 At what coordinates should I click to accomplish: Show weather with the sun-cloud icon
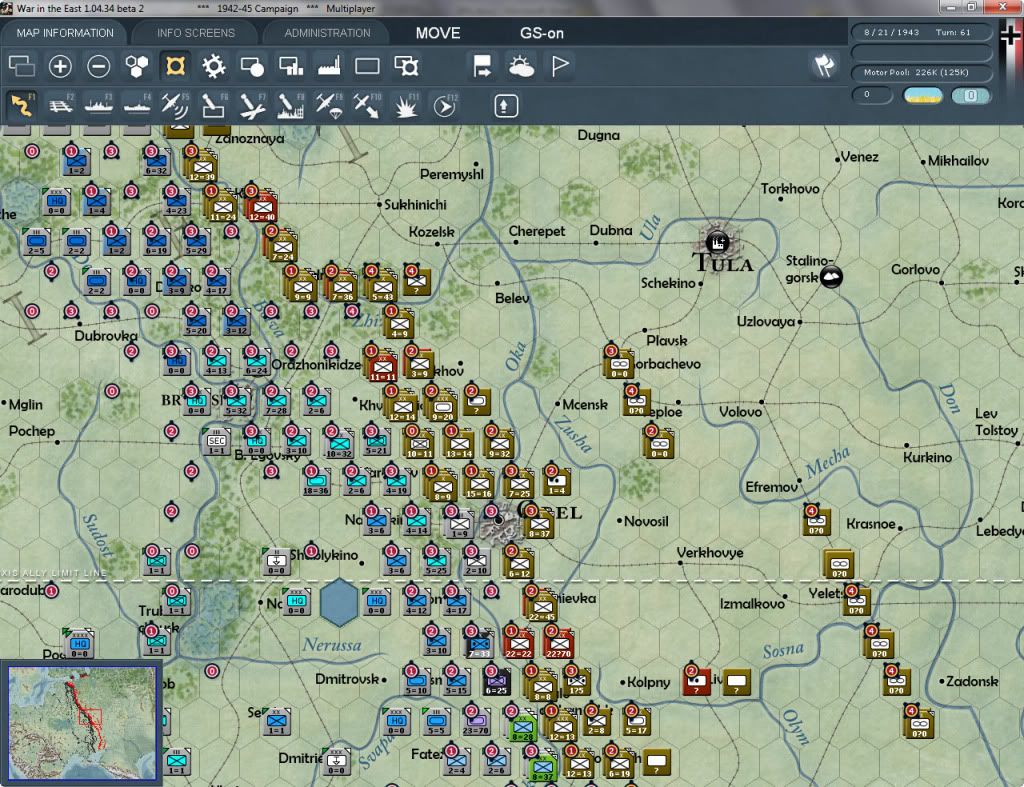point(521,66)
